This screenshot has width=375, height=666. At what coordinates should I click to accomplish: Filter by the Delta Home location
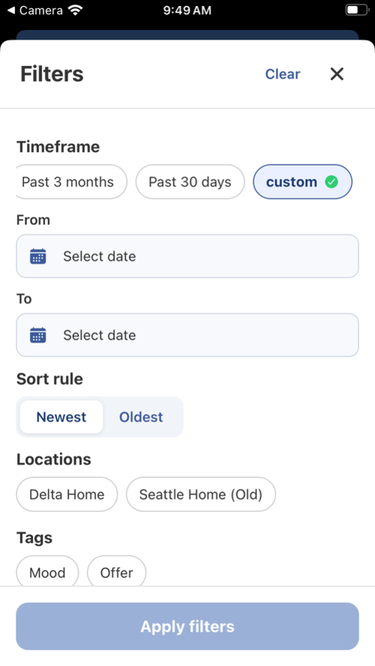click(67, 494)
